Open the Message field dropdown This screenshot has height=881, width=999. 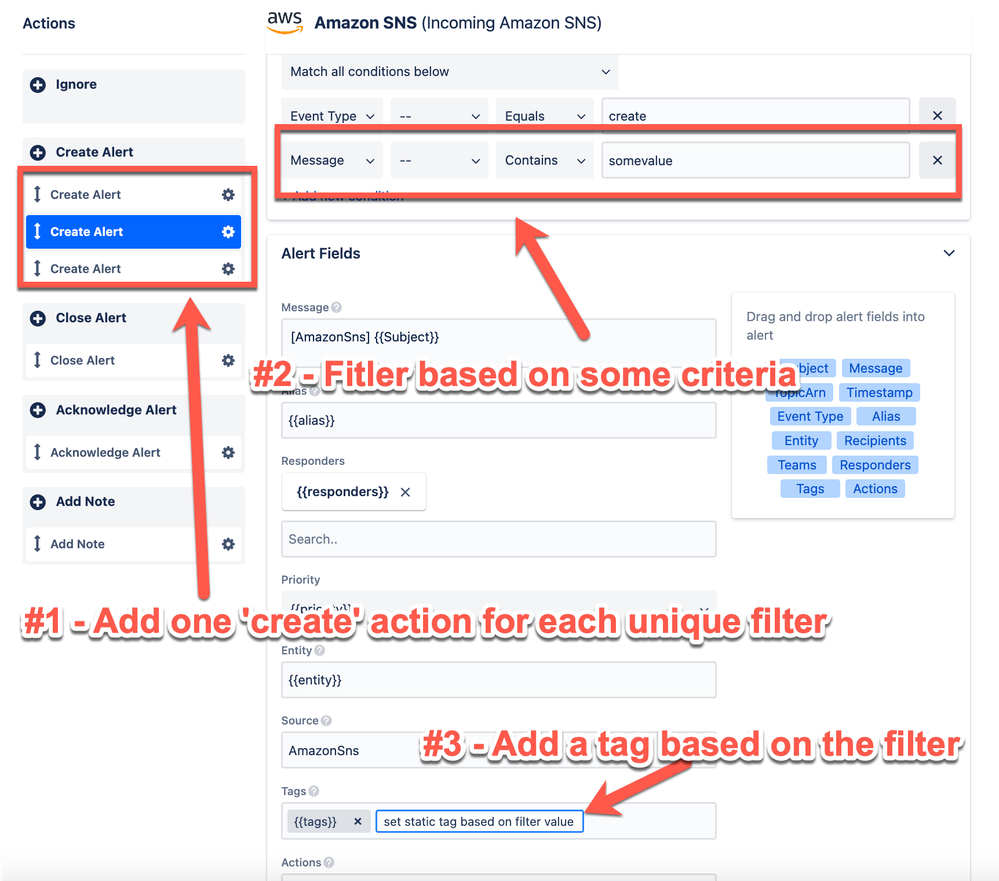[332, 161]
